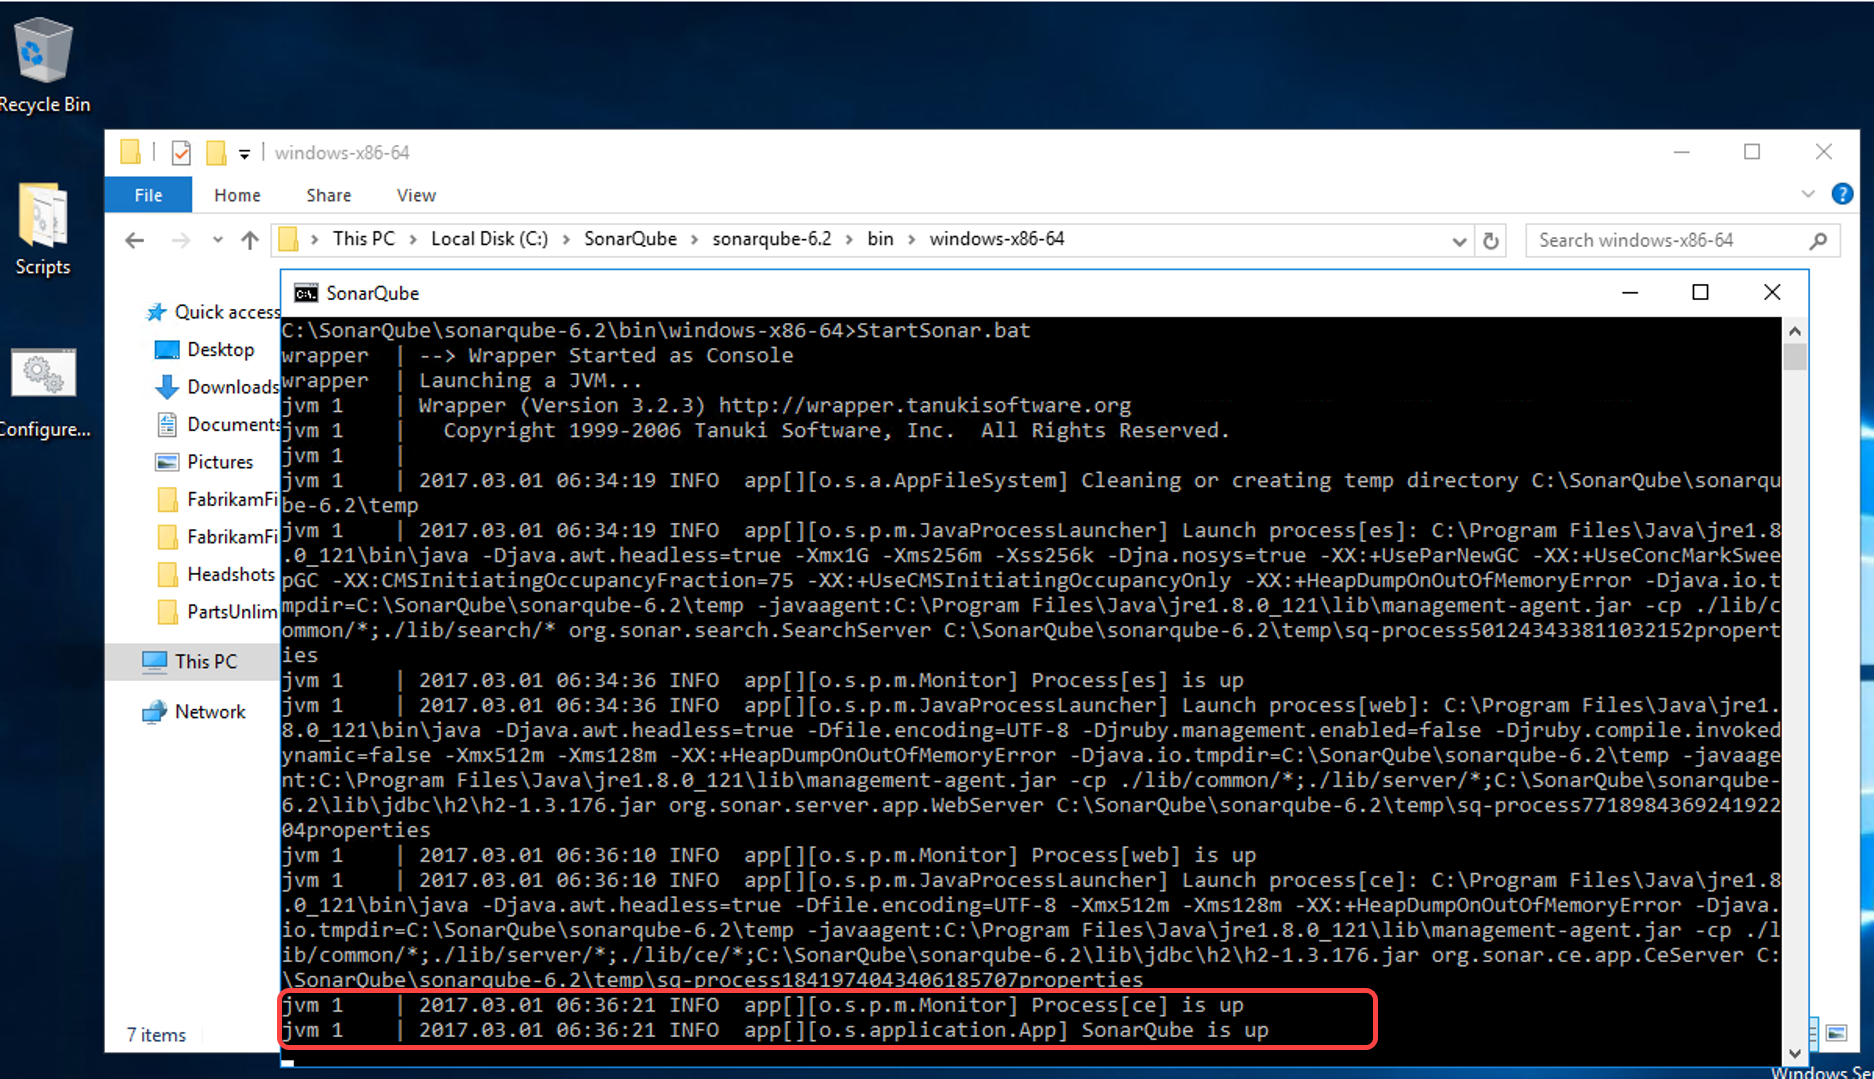Maximize the SonarQube console window
This screenshot has width=1874, height=1079.
(1700, 292)
